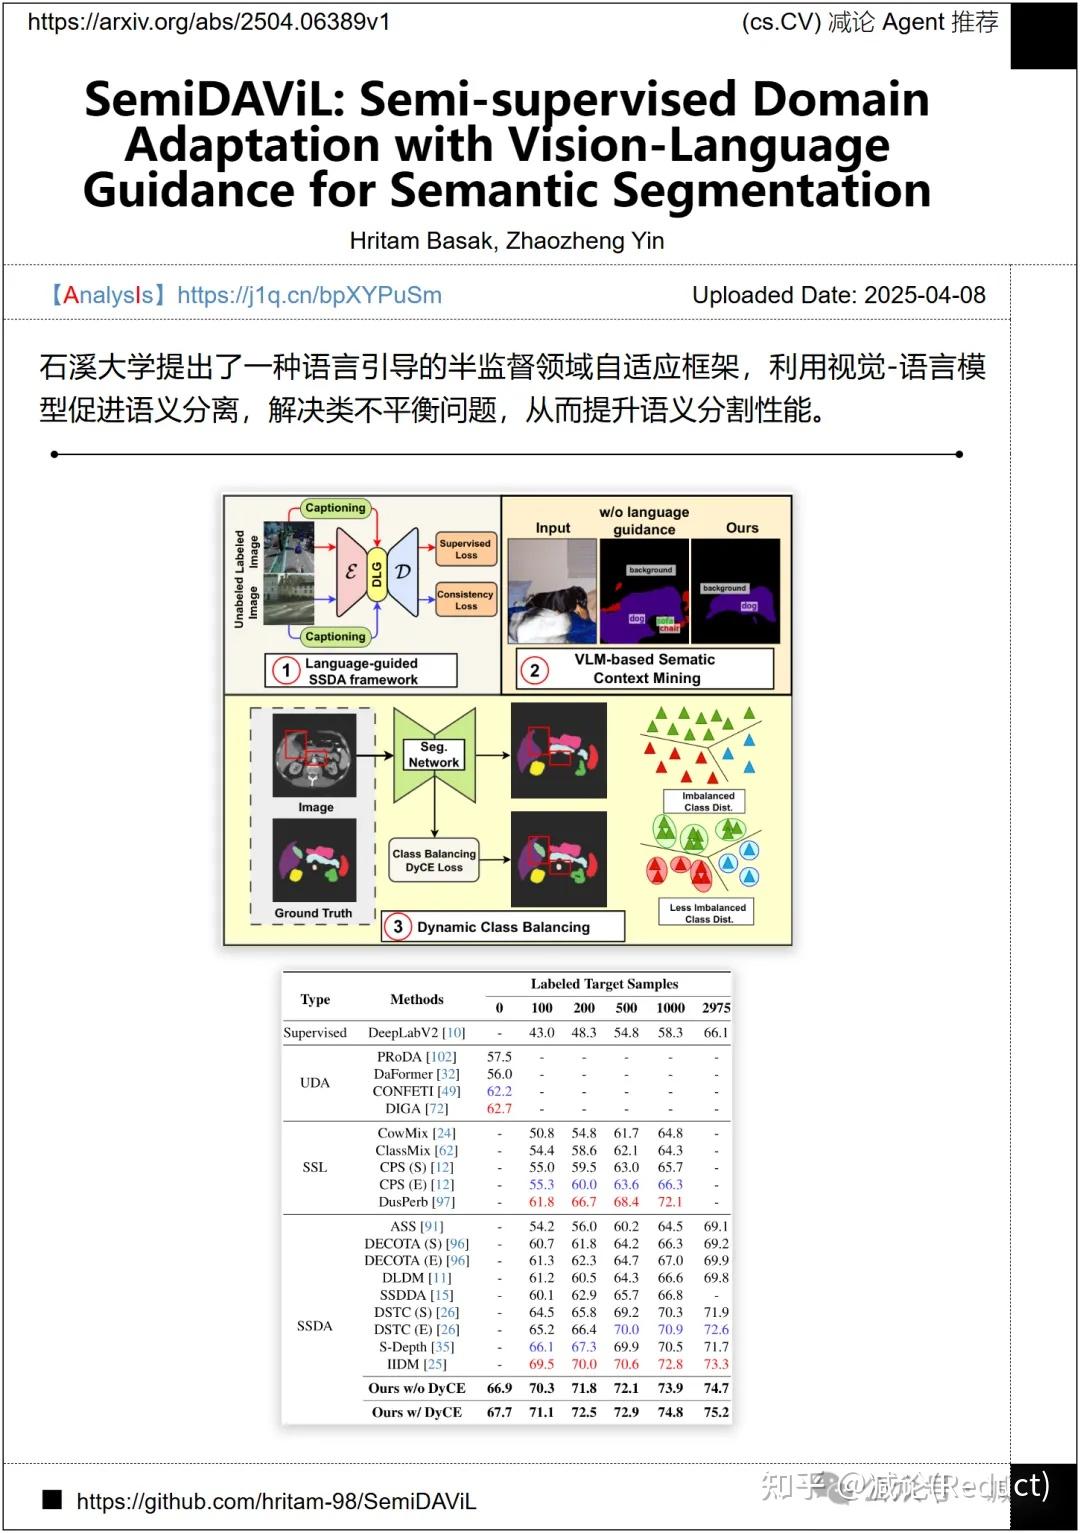Click the 62.7 value in DIGA row
This screenshot has width=1080, height=1533.
(x=499, y=1108)
